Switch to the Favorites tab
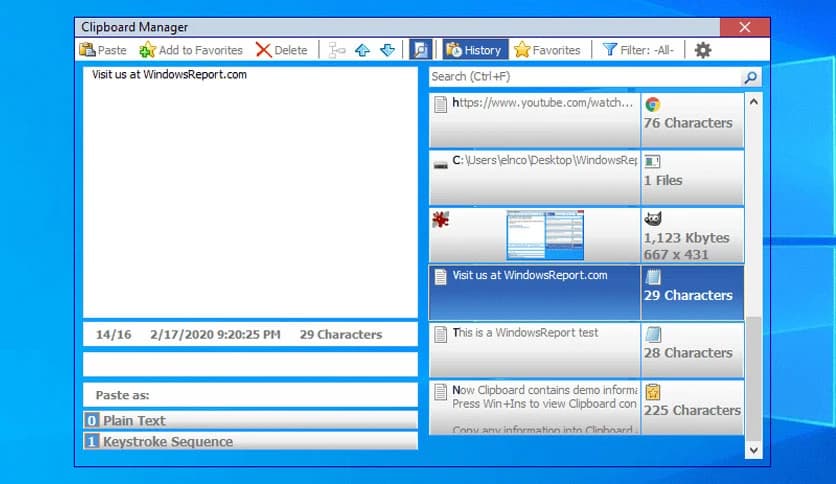This screenshot has height=484, width=836. (547, 50)
